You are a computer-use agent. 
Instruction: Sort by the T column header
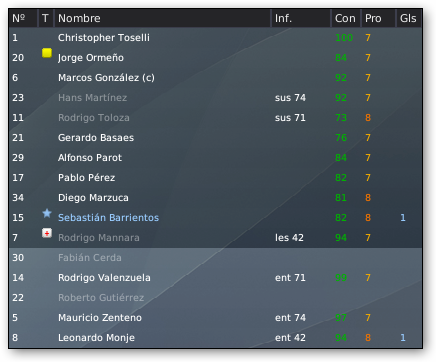[46, 18]
